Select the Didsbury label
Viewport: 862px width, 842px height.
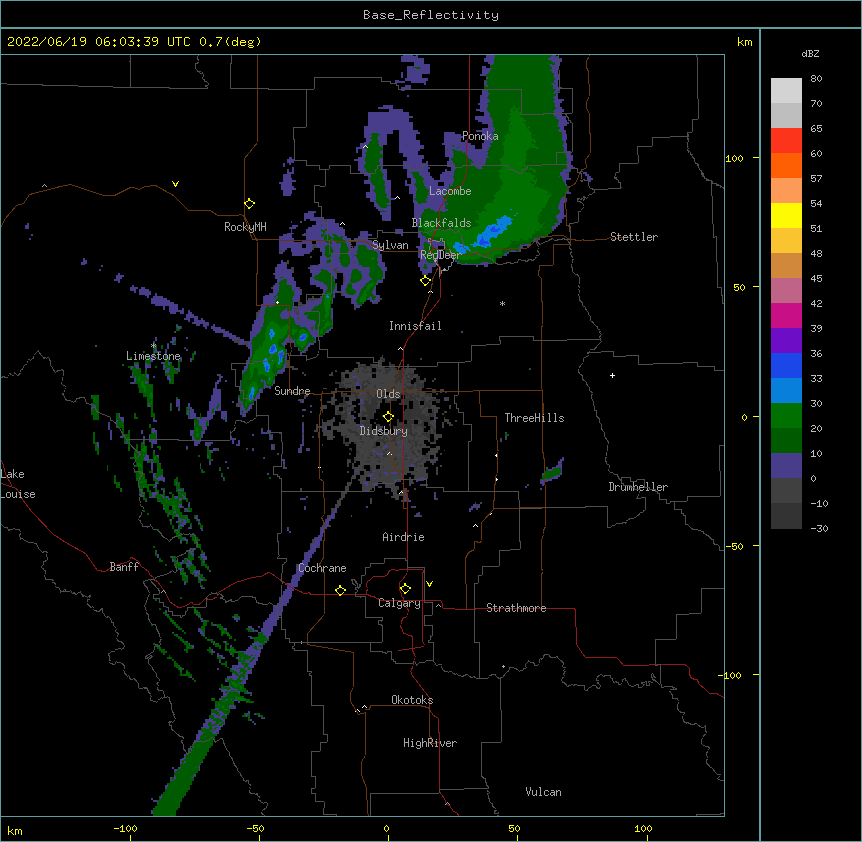(x=383, y=431)
